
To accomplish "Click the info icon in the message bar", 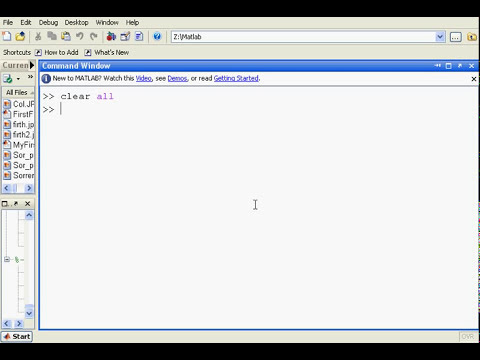I will pyautogui.click(x=46, y=78).
